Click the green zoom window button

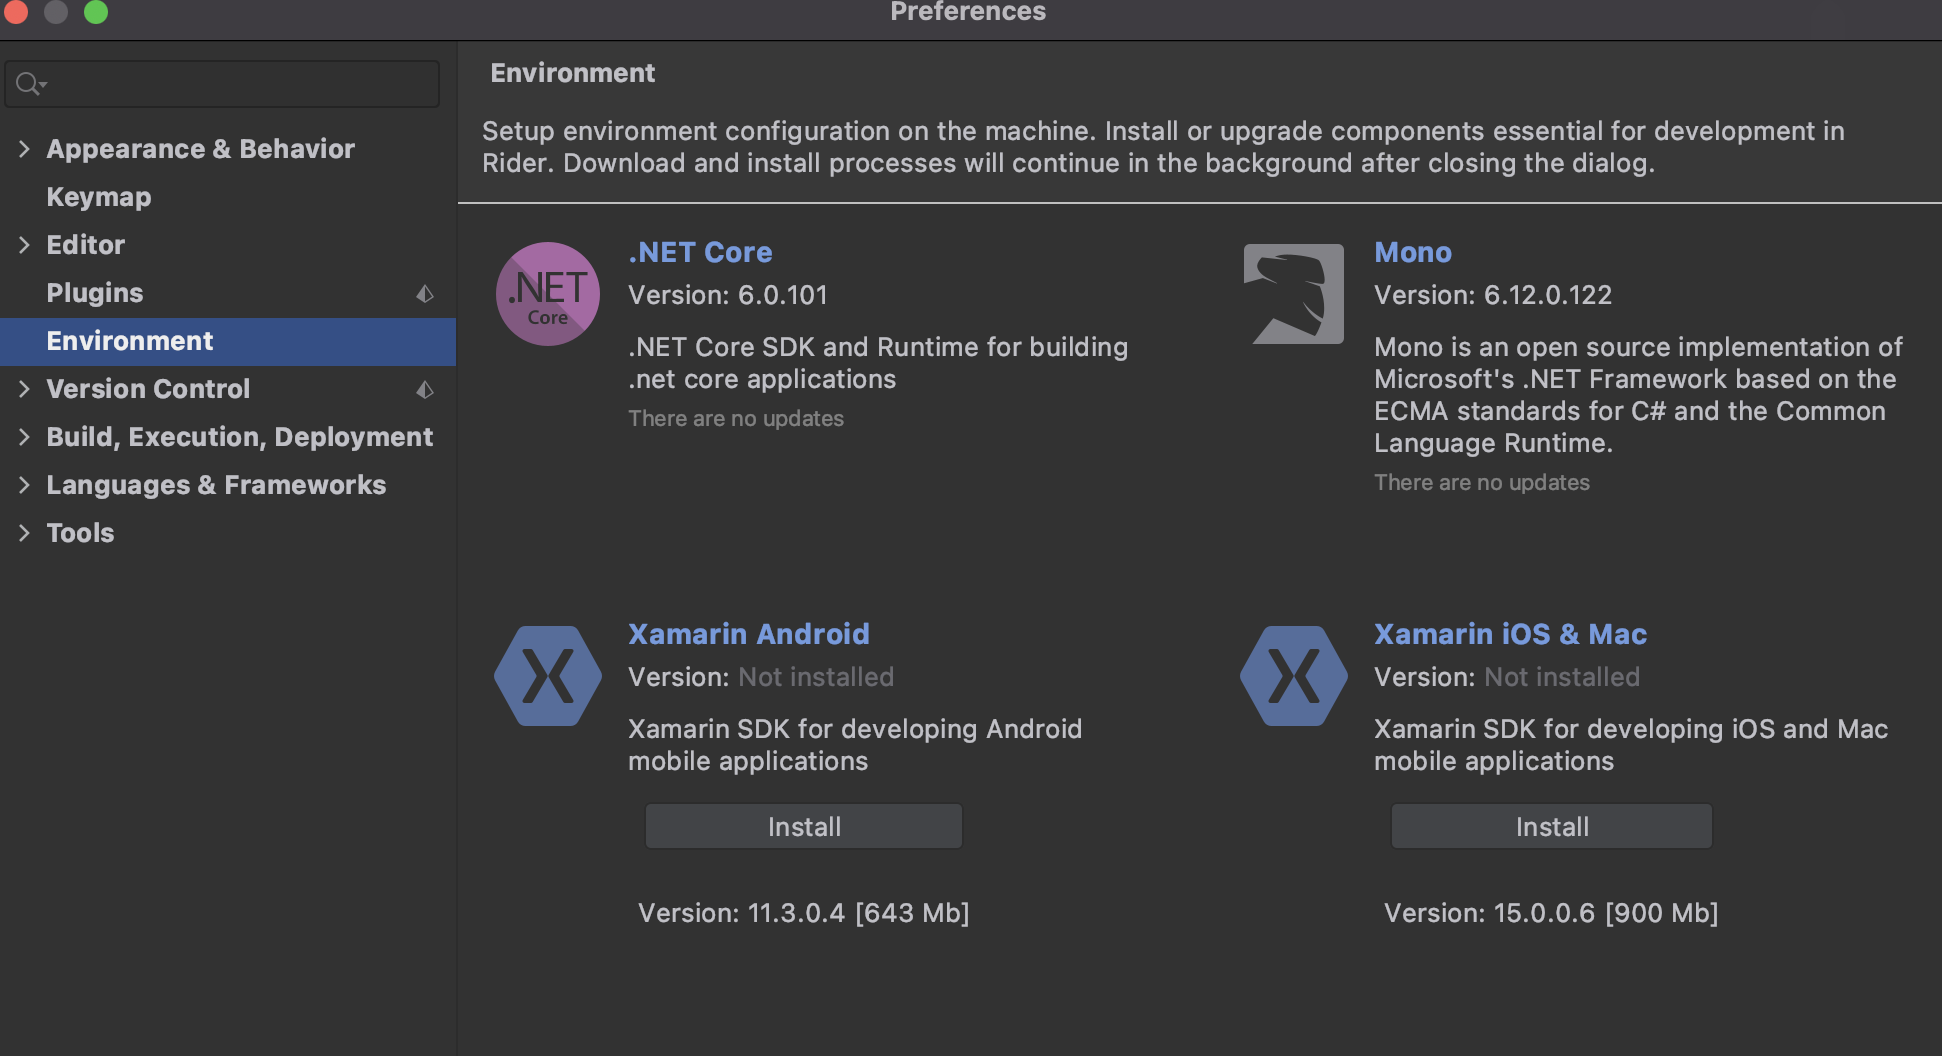coord(96,11)
